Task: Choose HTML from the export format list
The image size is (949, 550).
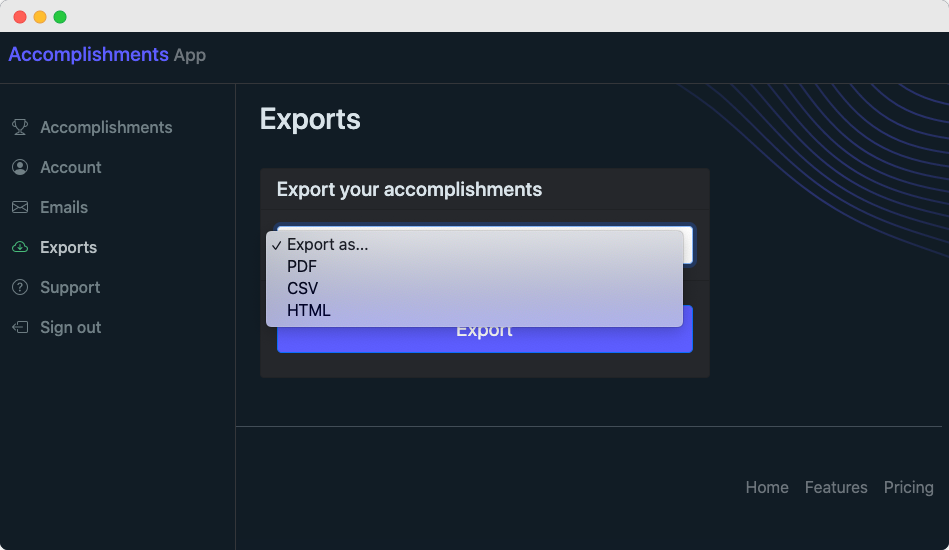Action: [x=308, y=310]
